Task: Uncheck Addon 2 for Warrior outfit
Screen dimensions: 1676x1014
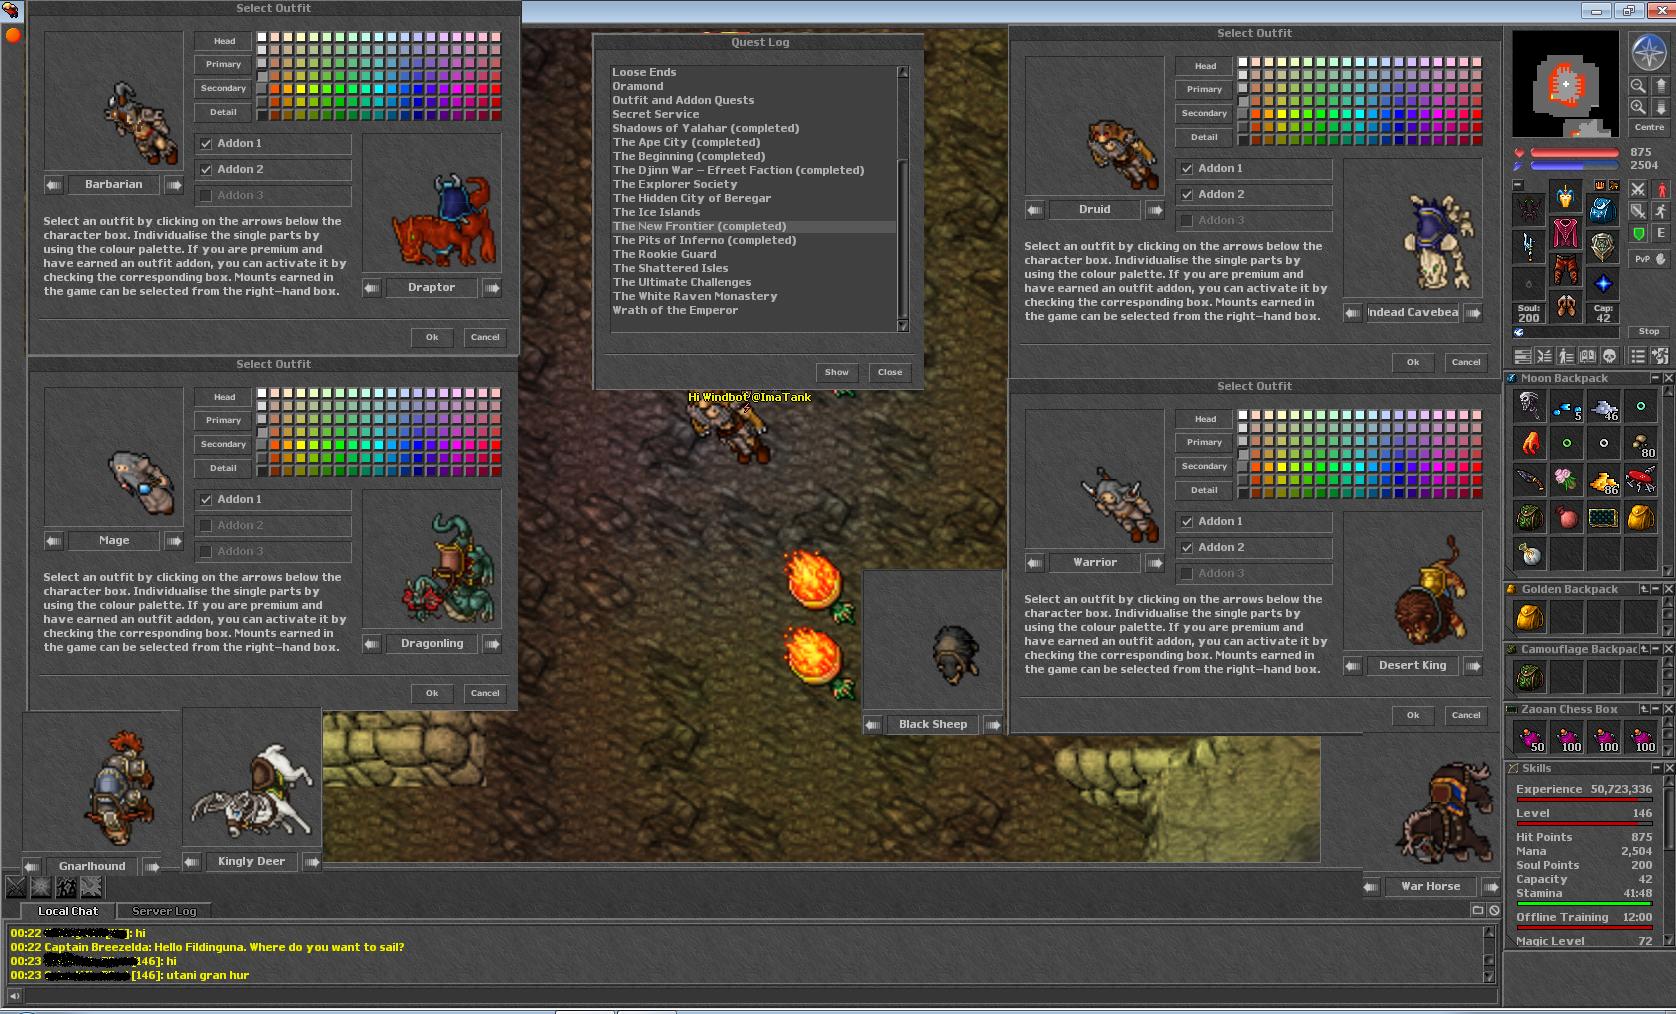Action: click(x=1187, y=548)
